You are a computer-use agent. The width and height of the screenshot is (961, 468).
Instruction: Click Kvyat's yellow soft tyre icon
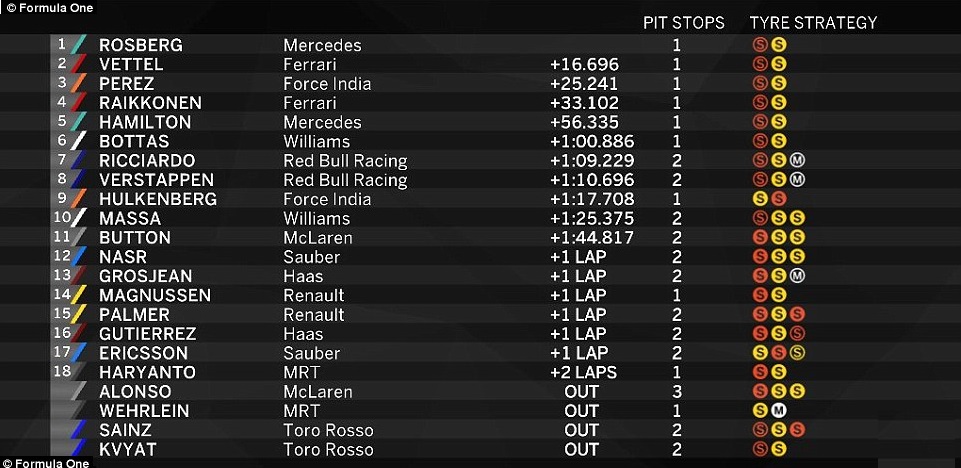(x=778, y=449)
